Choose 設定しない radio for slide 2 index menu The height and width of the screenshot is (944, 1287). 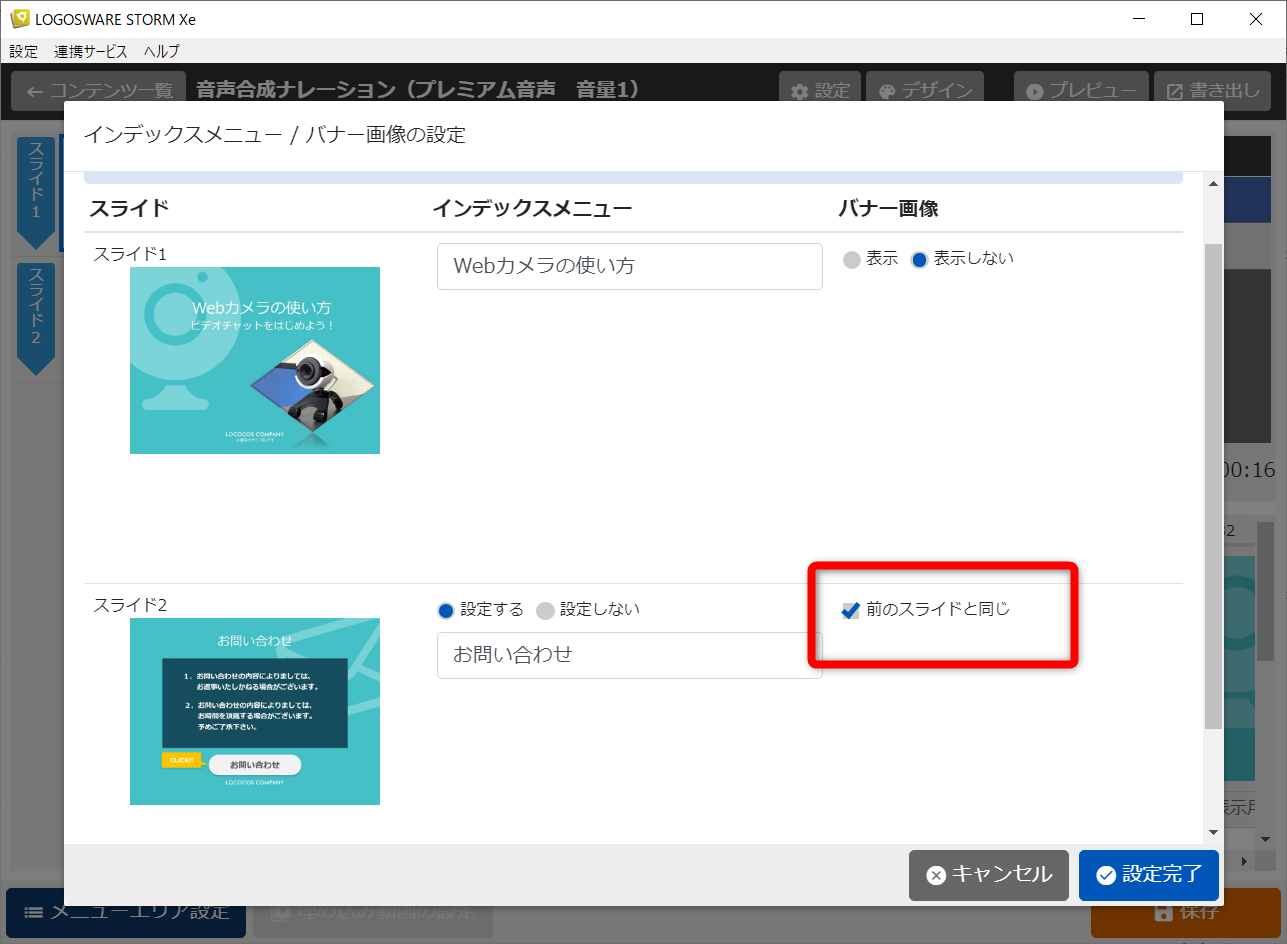point(545,611)
